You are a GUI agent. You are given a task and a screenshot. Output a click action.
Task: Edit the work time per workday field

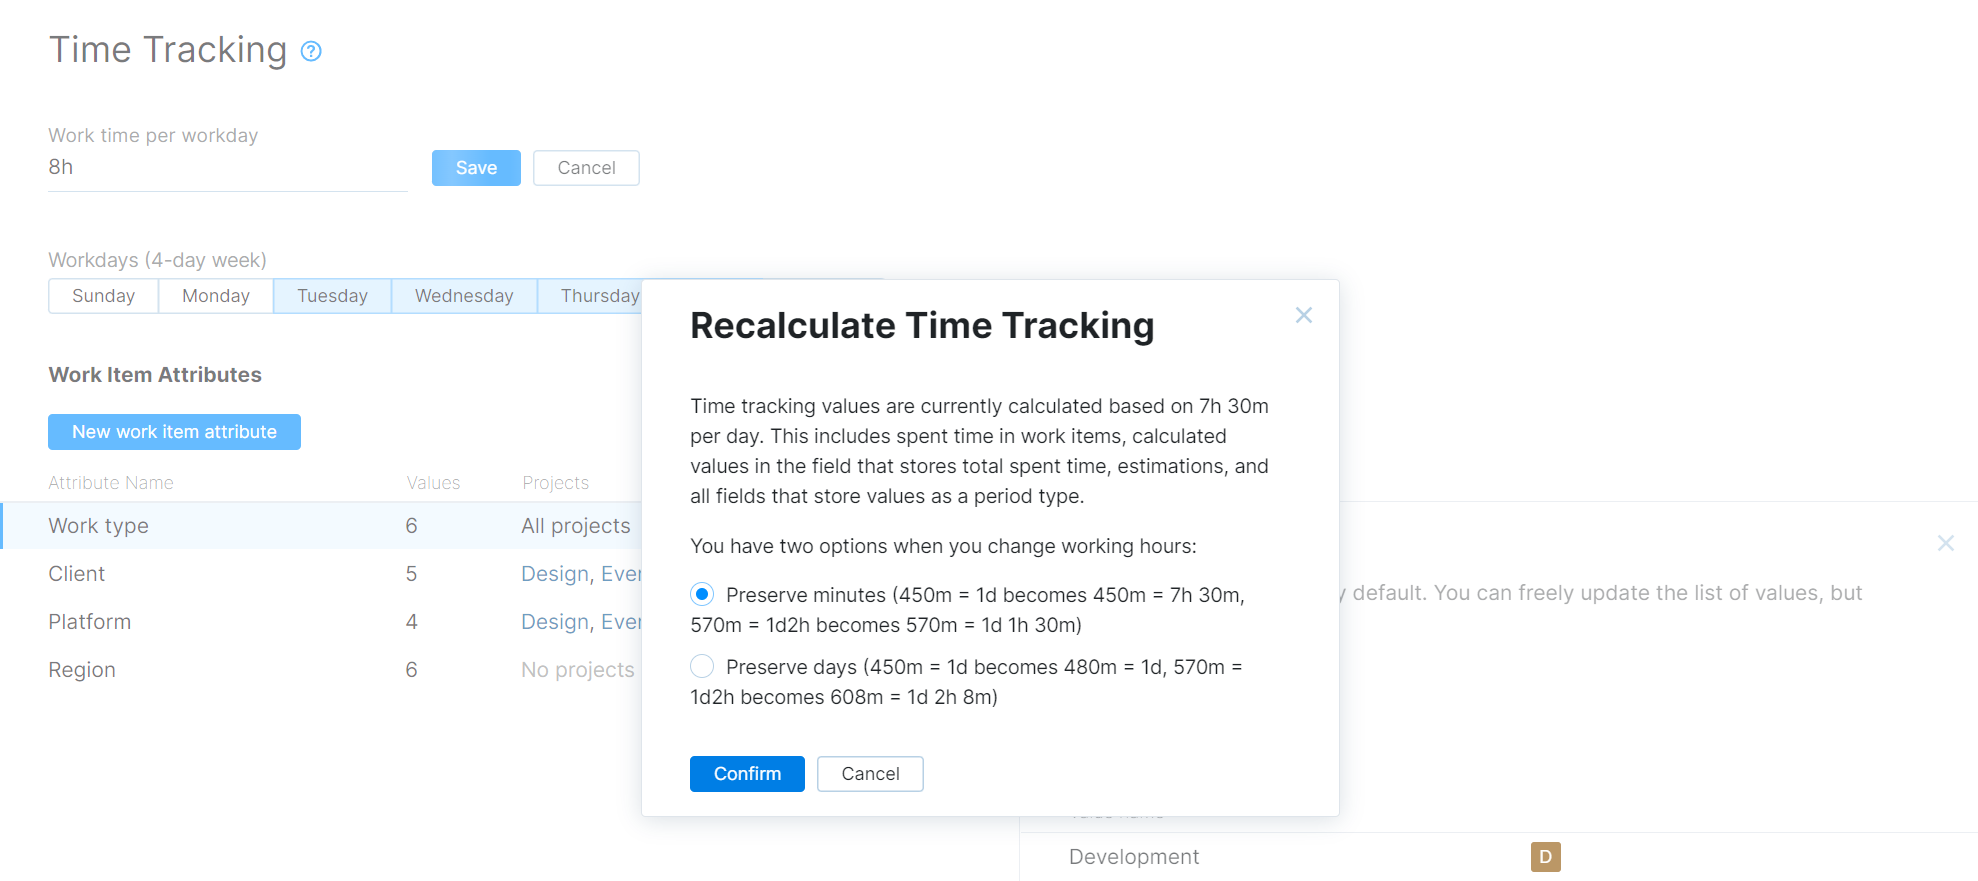227,168
